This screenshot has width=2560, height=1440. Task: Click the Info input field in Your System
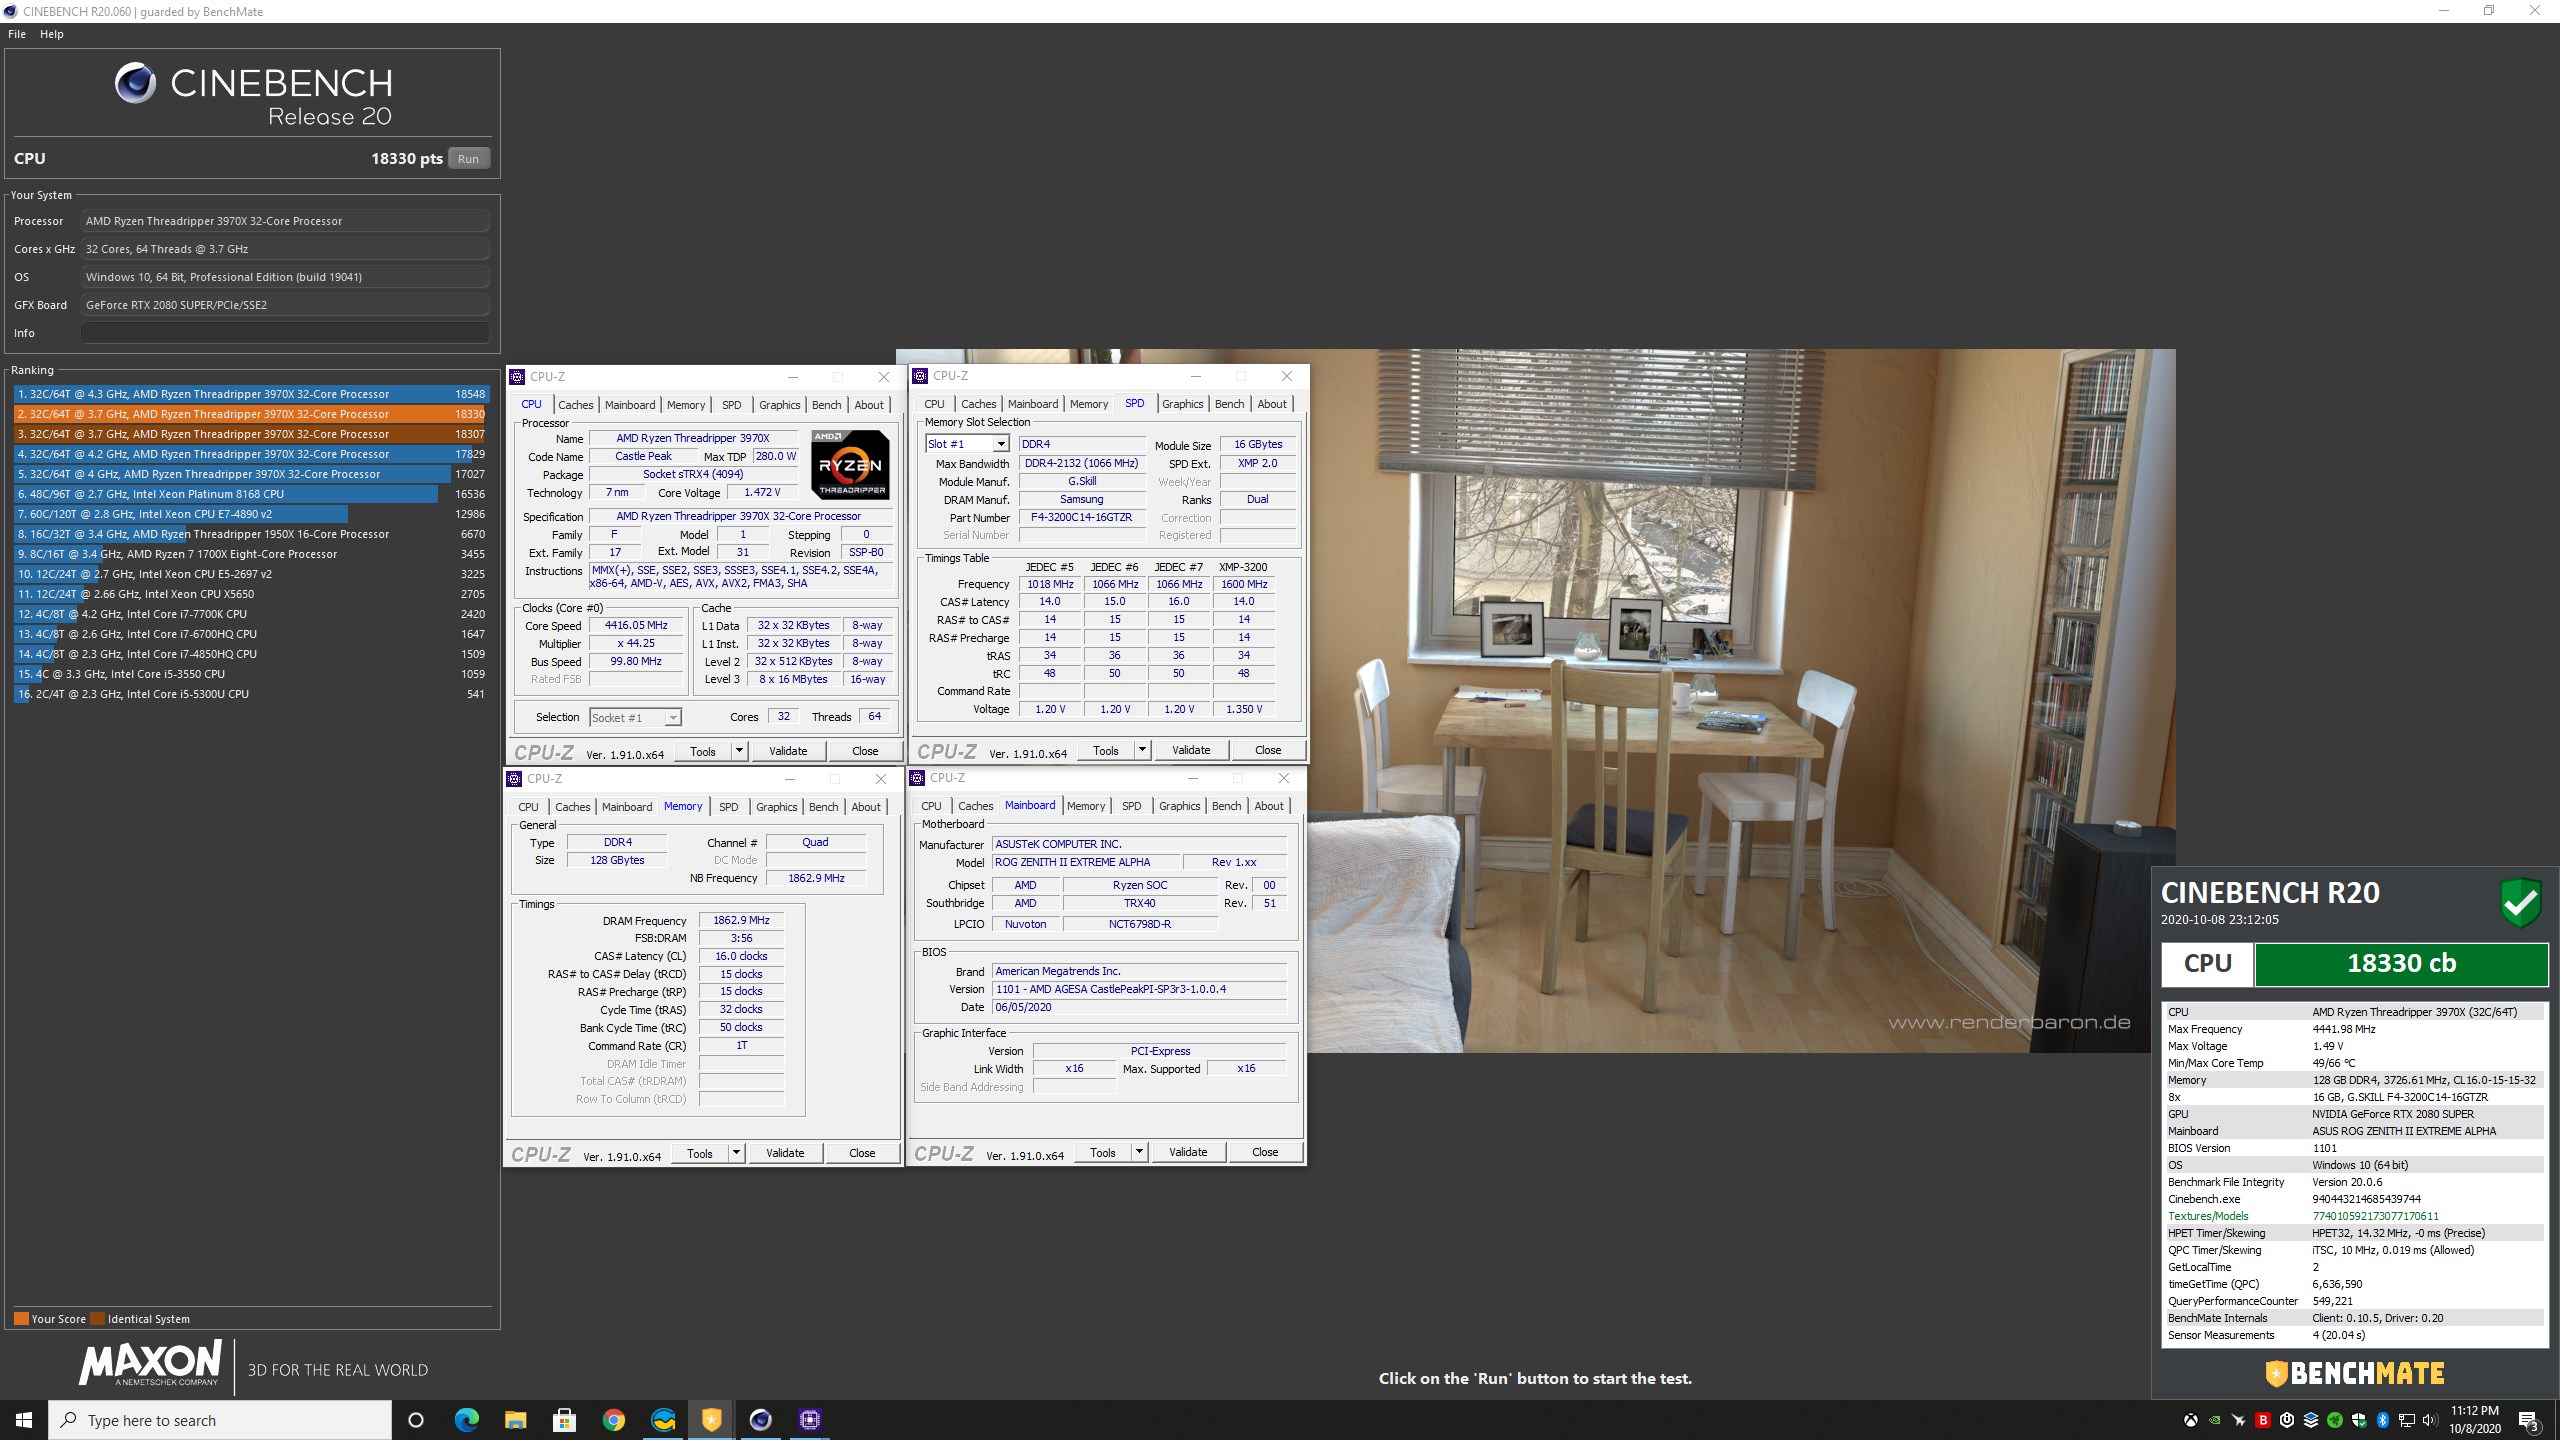point(285,333)
